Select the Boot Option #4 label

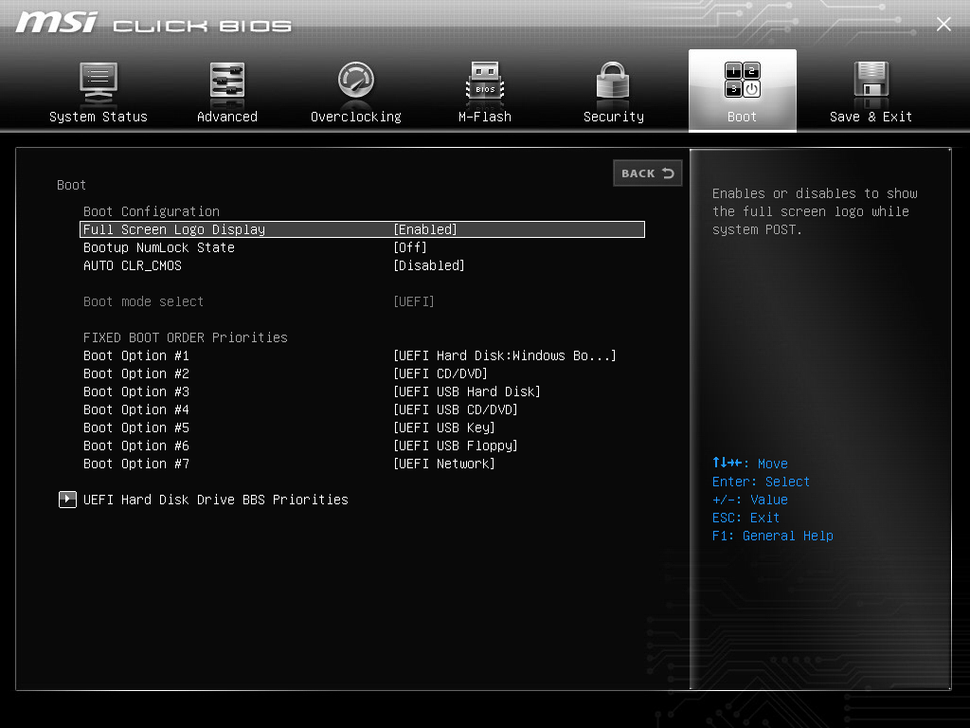[x=136, y=409]
